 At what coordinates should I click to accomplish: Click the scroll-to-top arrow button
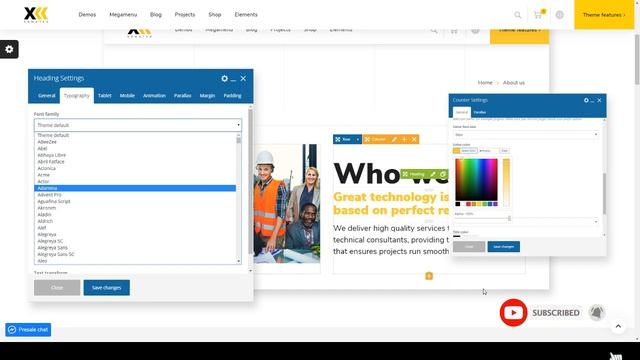coord(618,326)
